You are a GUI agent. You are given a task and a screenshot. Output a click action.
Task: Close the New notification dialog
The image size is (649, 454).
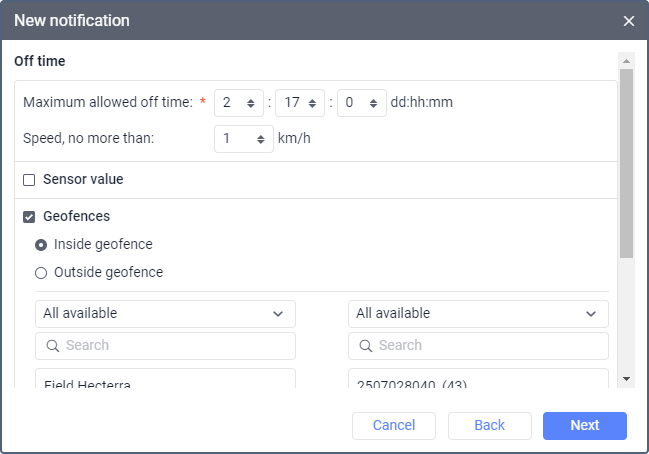coord(629,21)
